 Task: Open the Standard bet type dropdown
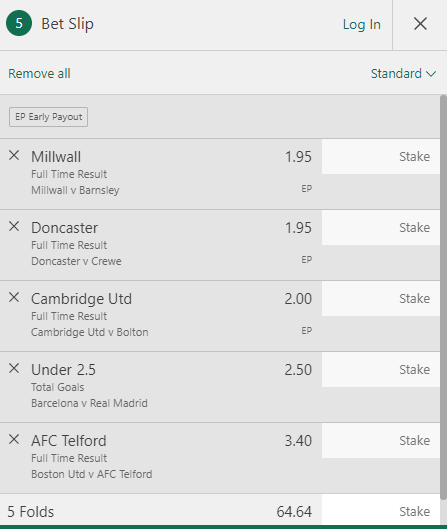pyautogui.click(x=403, y=74)
